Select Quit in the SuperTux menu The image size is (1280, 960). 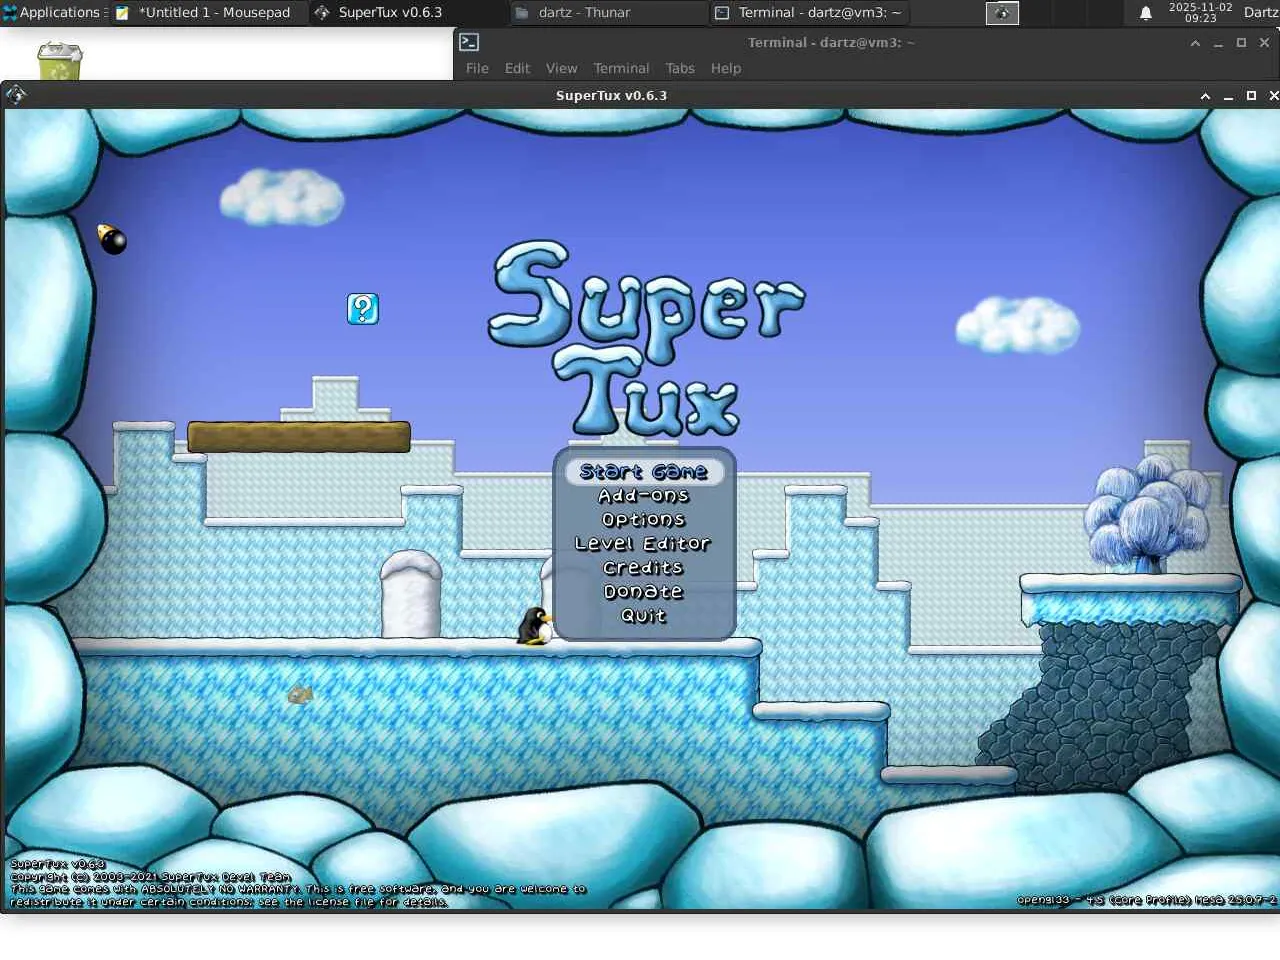[x=643, y=616]
